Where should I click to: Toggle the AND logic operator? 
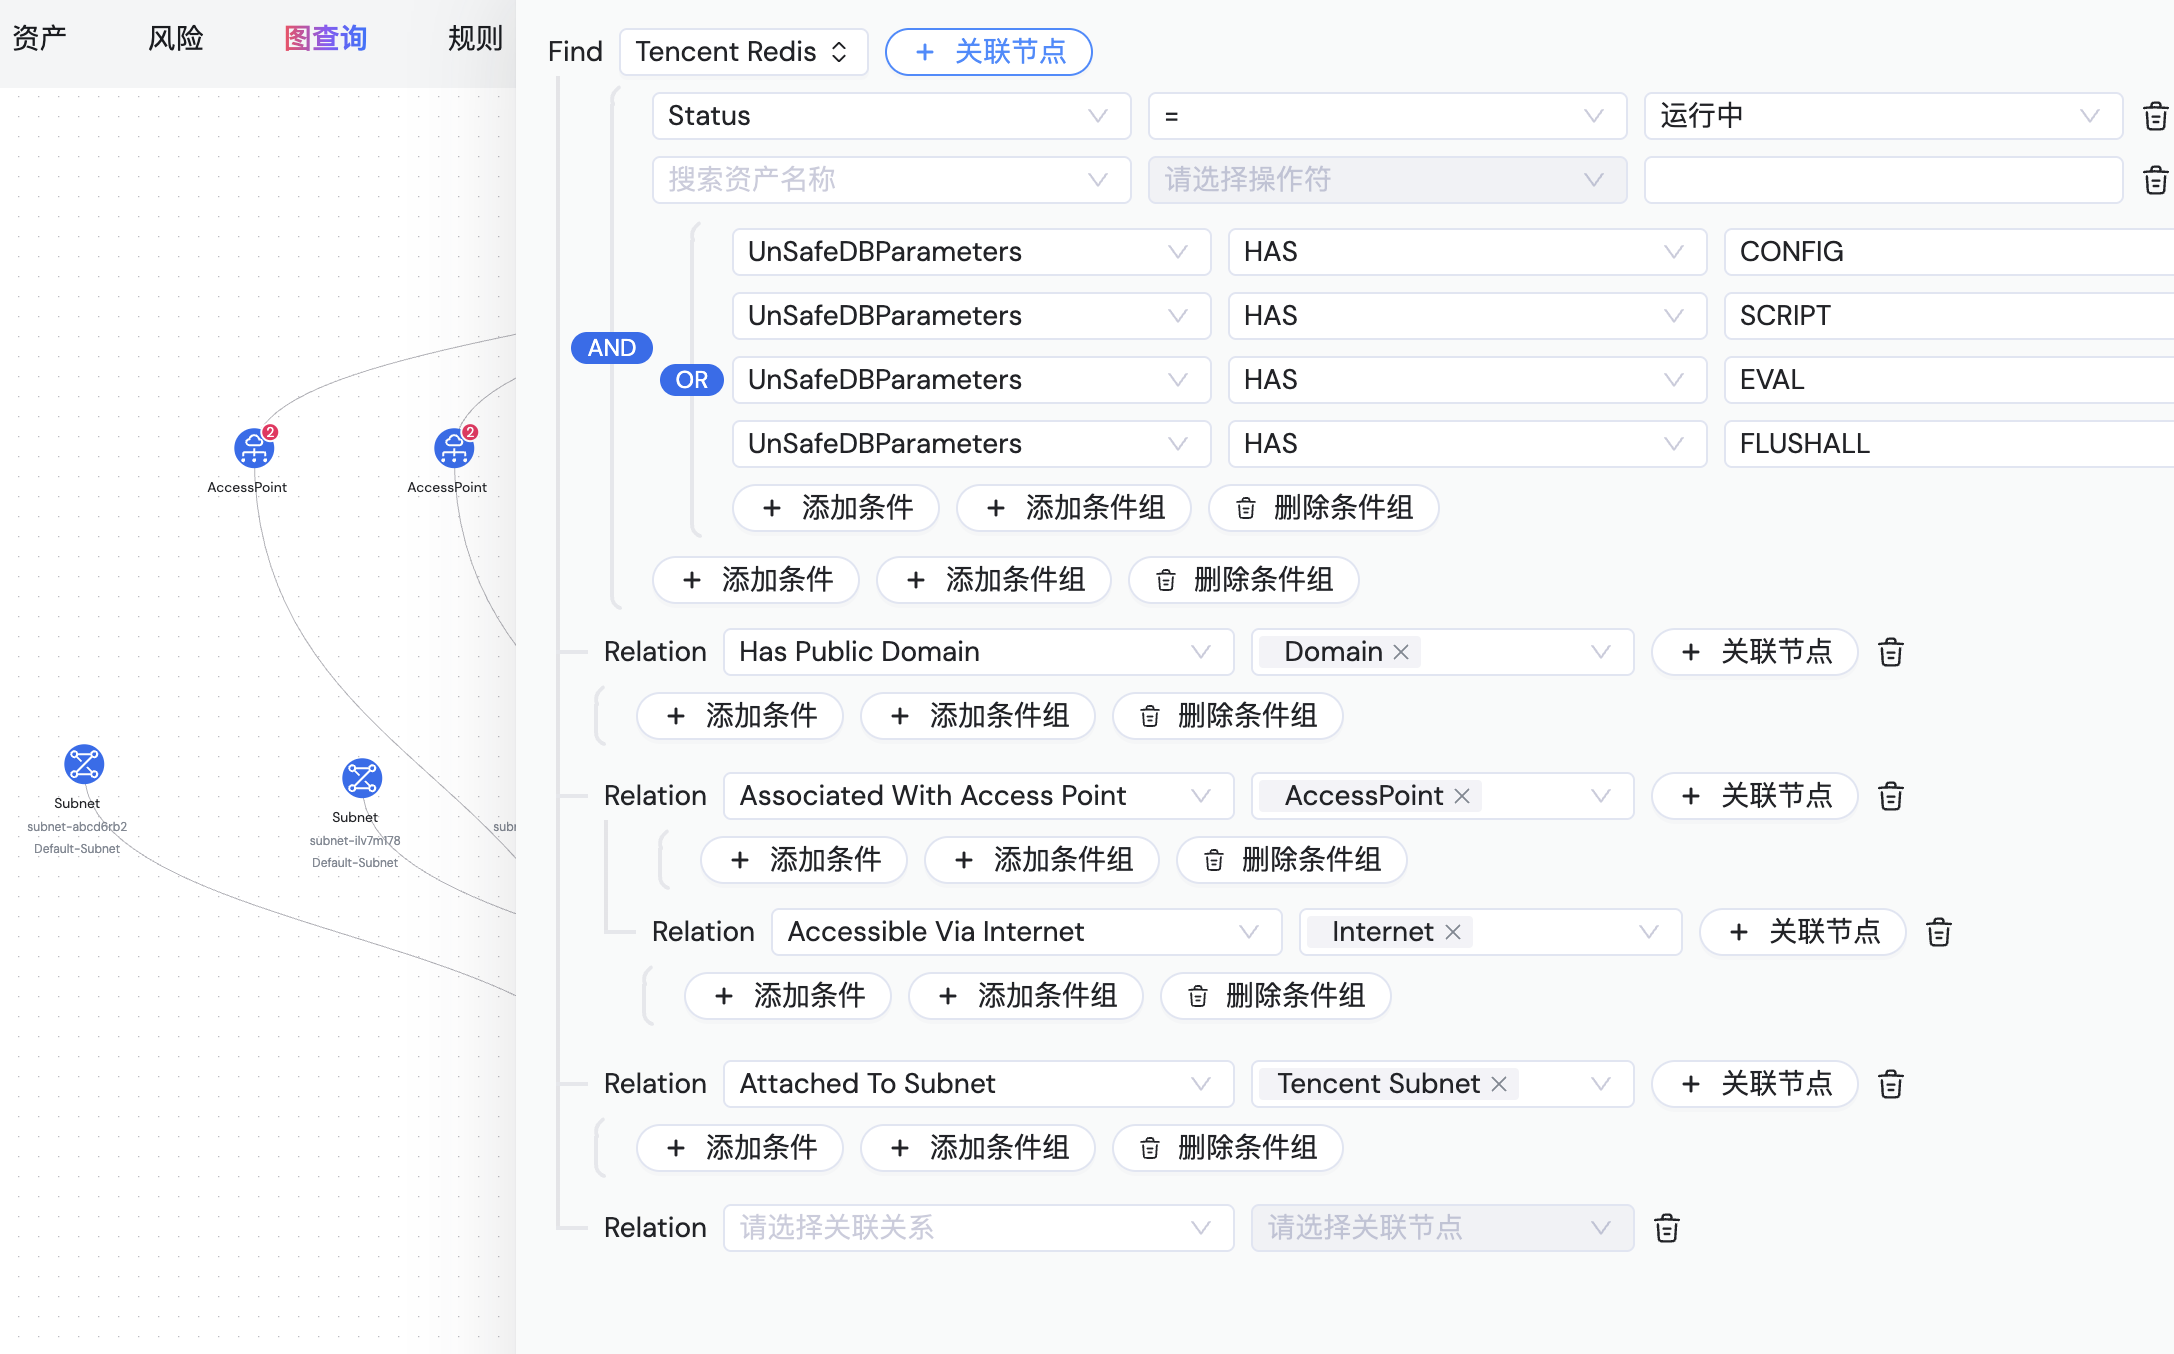click(x=611, y=348)
